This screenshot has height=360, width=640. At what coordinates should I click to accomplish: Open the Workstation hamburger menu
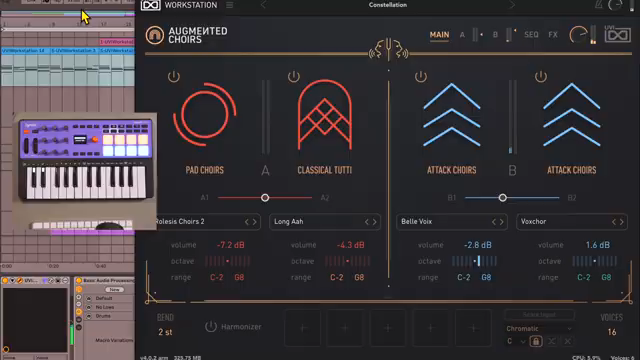click(x=230, y=5)
